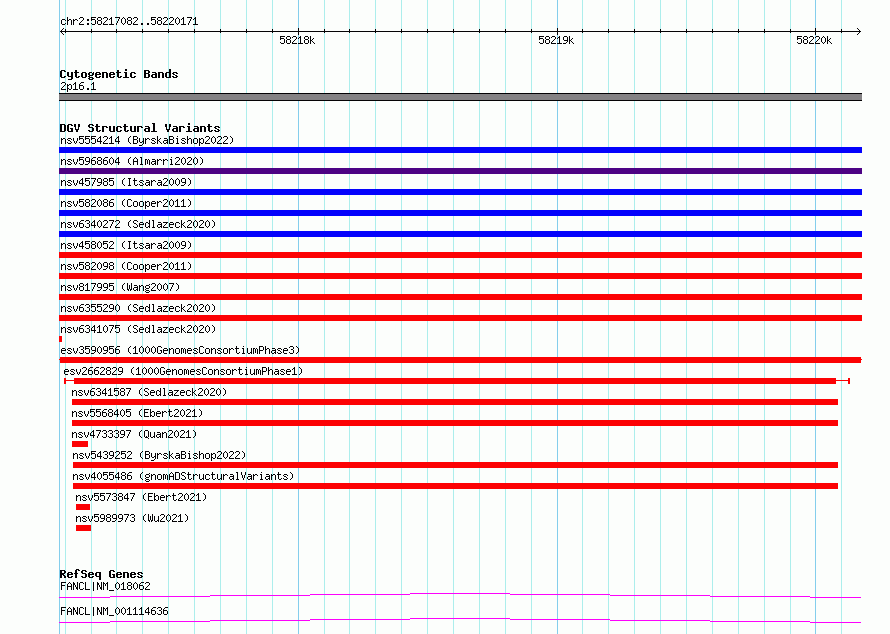Open variant esv3590956 (1000GenomesConsortiumPhase3) label
This screenshot has width=890, height=634.
pyautogui.click(x=180, y=350)
